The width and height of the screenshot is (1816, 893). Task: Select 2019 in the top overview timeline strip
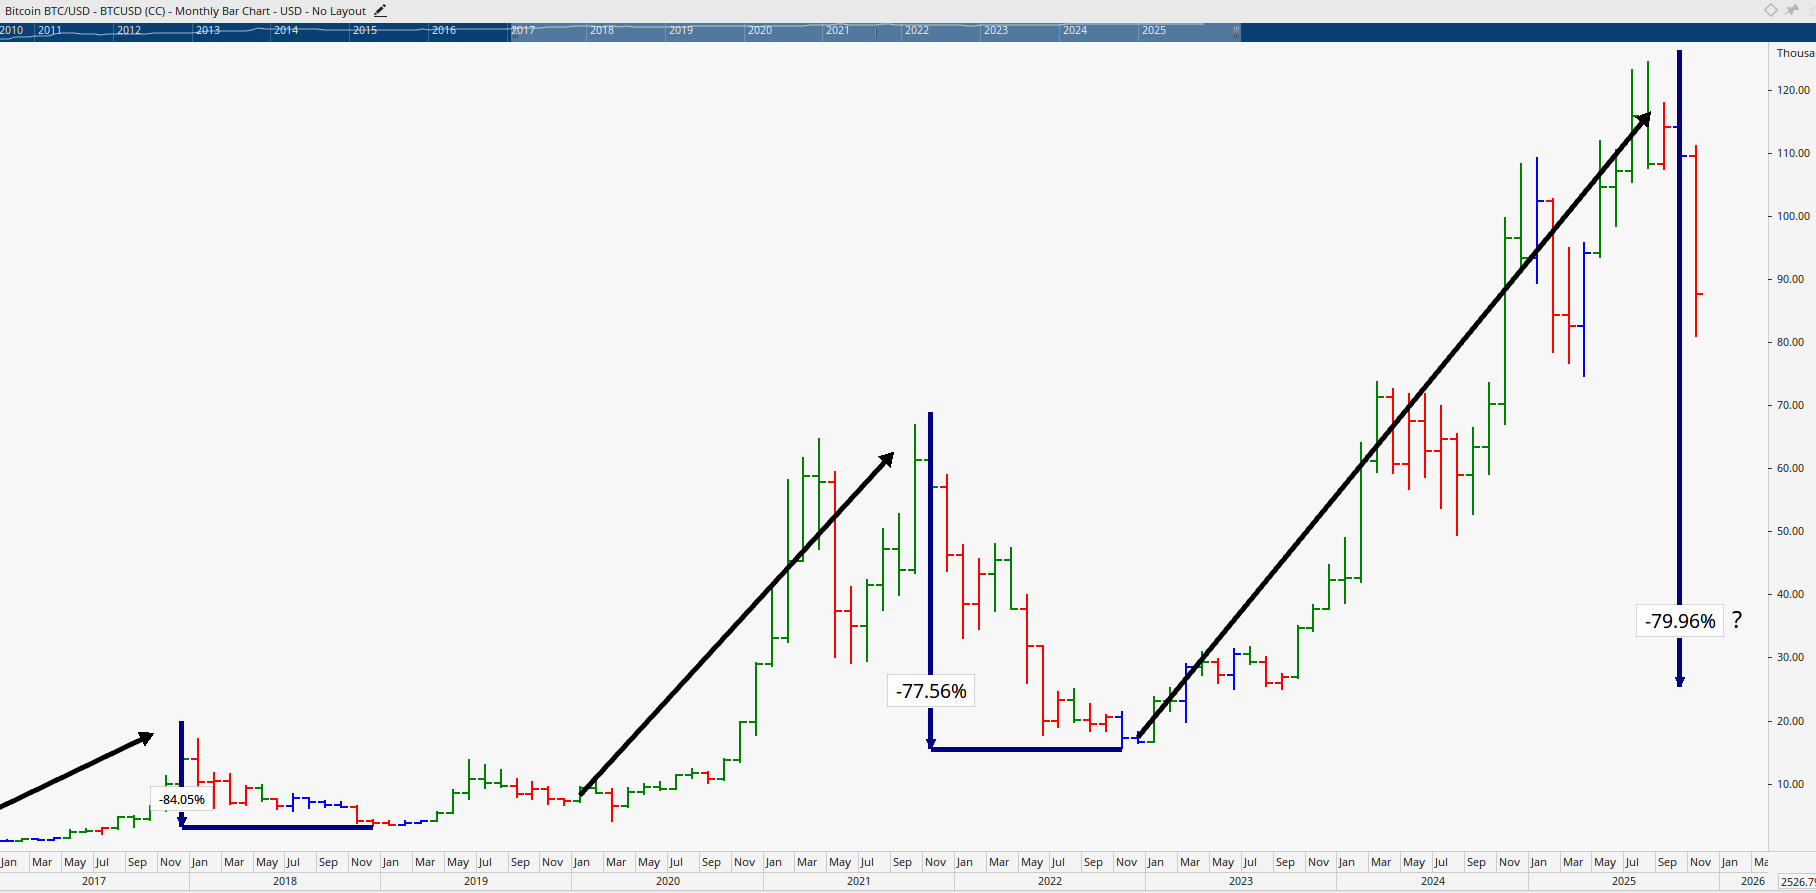click(681, 30)
